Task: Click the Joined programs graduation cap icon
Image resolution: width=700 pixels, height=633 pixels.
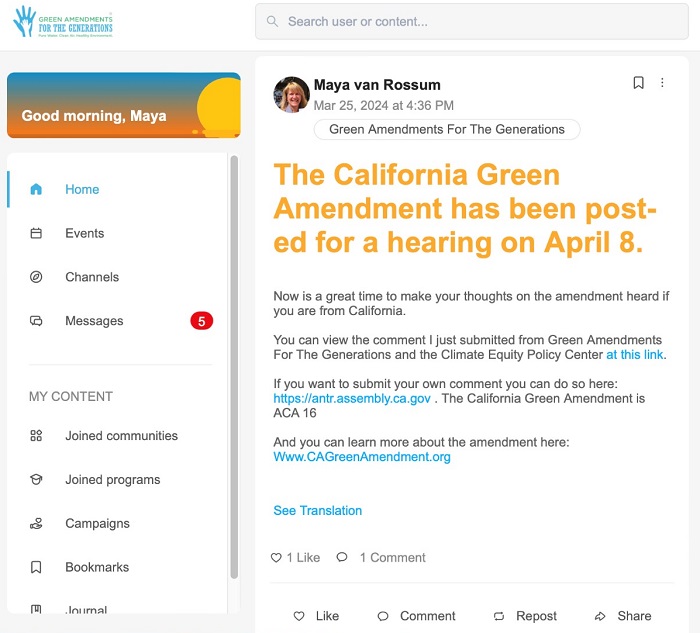Action: [36, 480]
